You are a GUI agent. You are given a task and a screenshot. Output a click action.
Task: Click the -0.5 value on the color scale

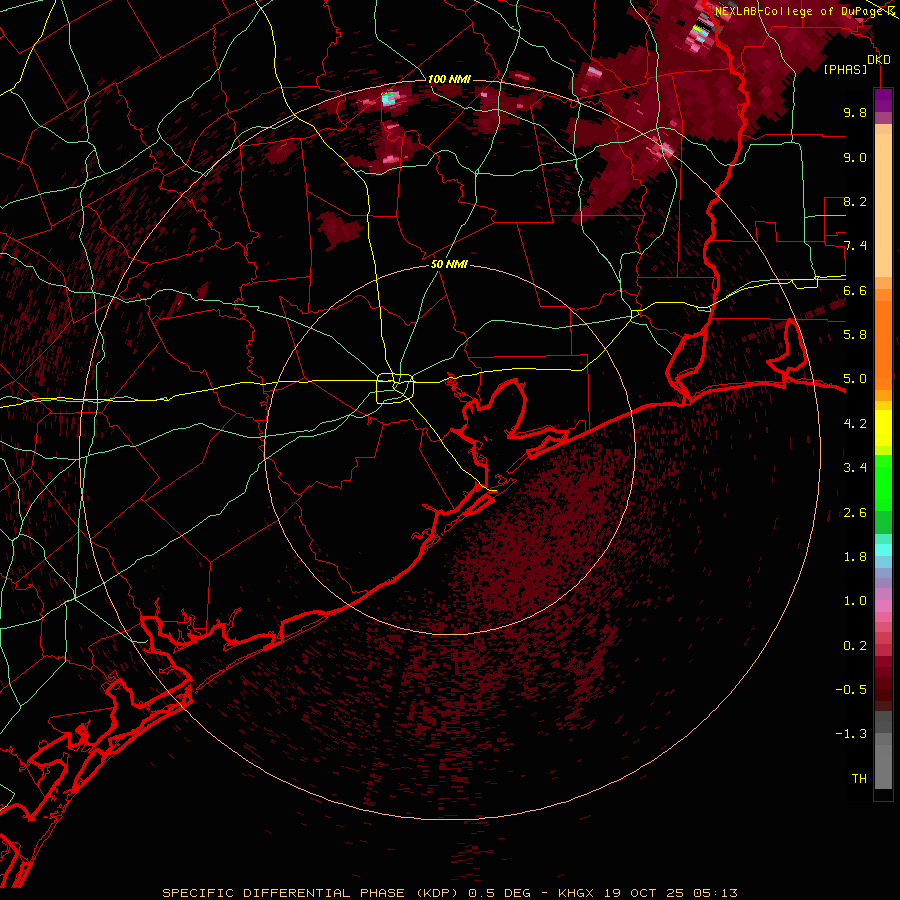tap(851, 690)
